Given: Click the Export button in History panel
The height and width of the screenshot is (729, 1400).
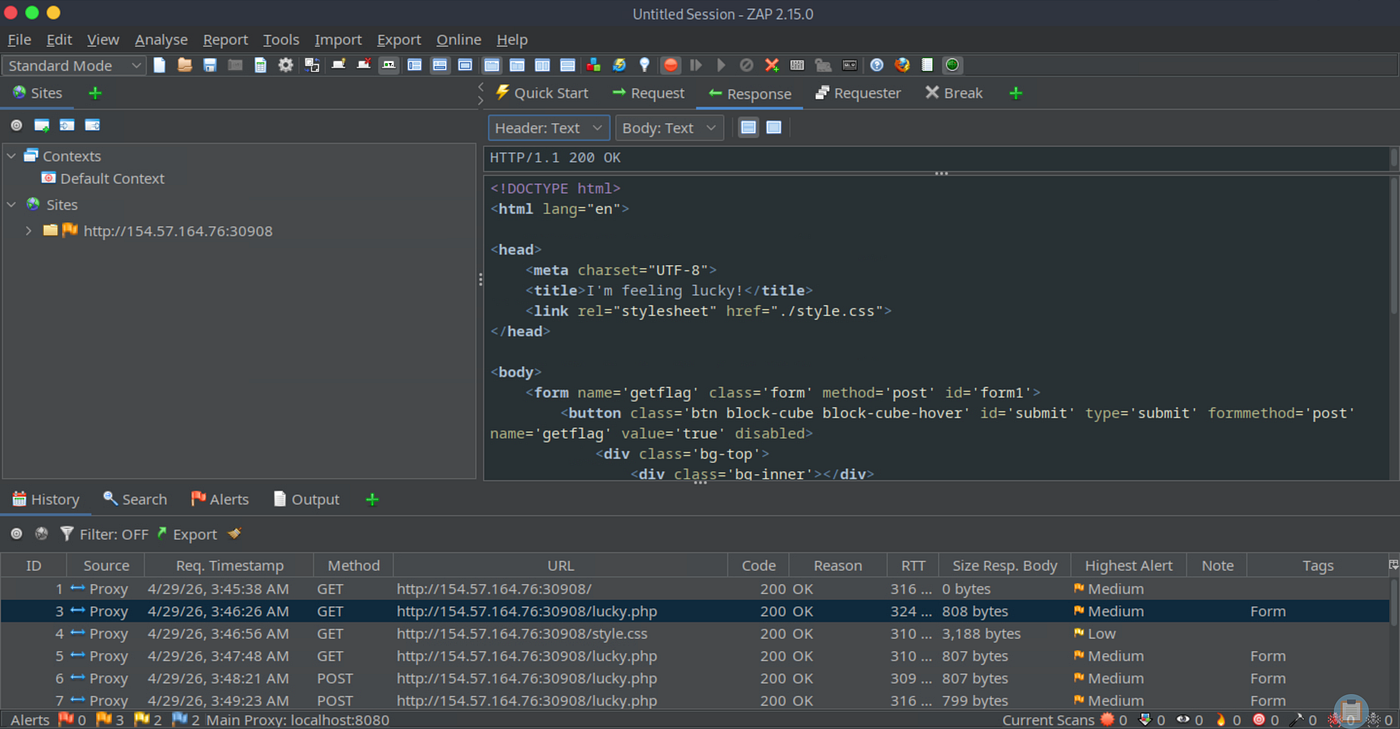Looking at the screenshot, I should pyautogui.click(x=186, y=534).
